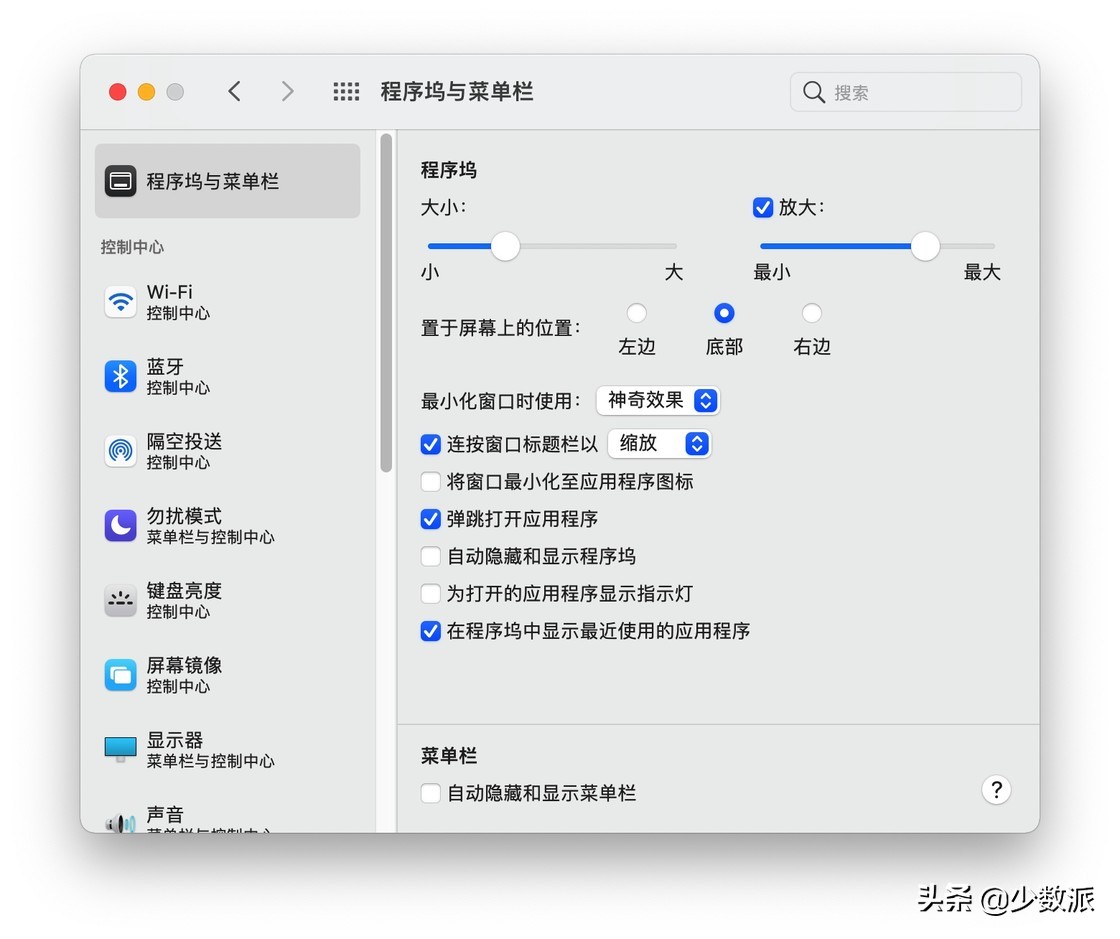This screenshot has height=939, width=1120.
Task: Open the 缩放 effect dropdown
Action: (x=659, y=444)
